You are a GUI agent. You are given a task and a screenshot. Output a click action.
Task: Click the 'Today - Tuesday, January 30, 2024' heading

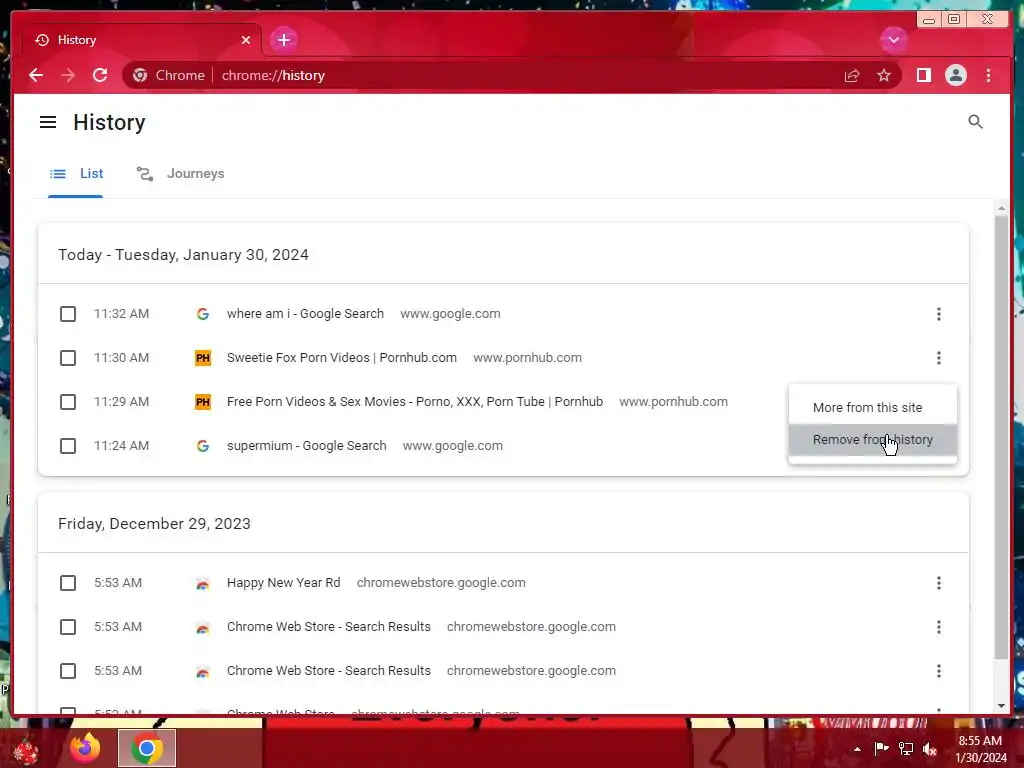(184, 255)
